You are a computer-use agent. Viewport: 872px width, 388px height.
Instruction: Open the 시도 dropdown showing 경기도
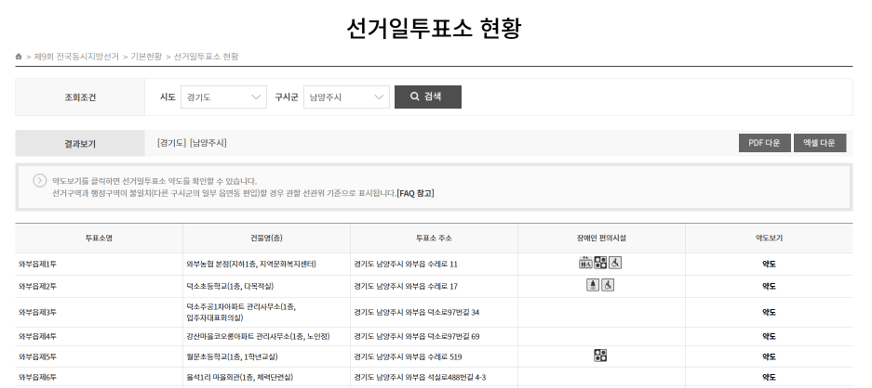[224, 97]
